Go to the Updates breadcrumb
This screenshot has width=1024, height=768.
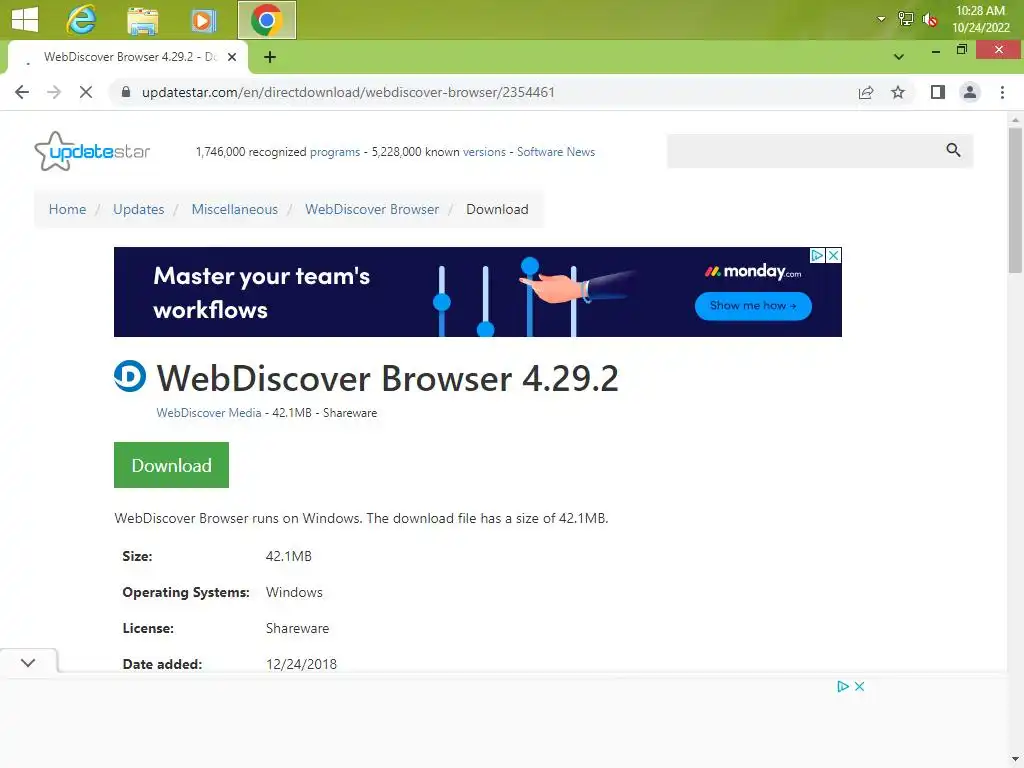point(138,209)
